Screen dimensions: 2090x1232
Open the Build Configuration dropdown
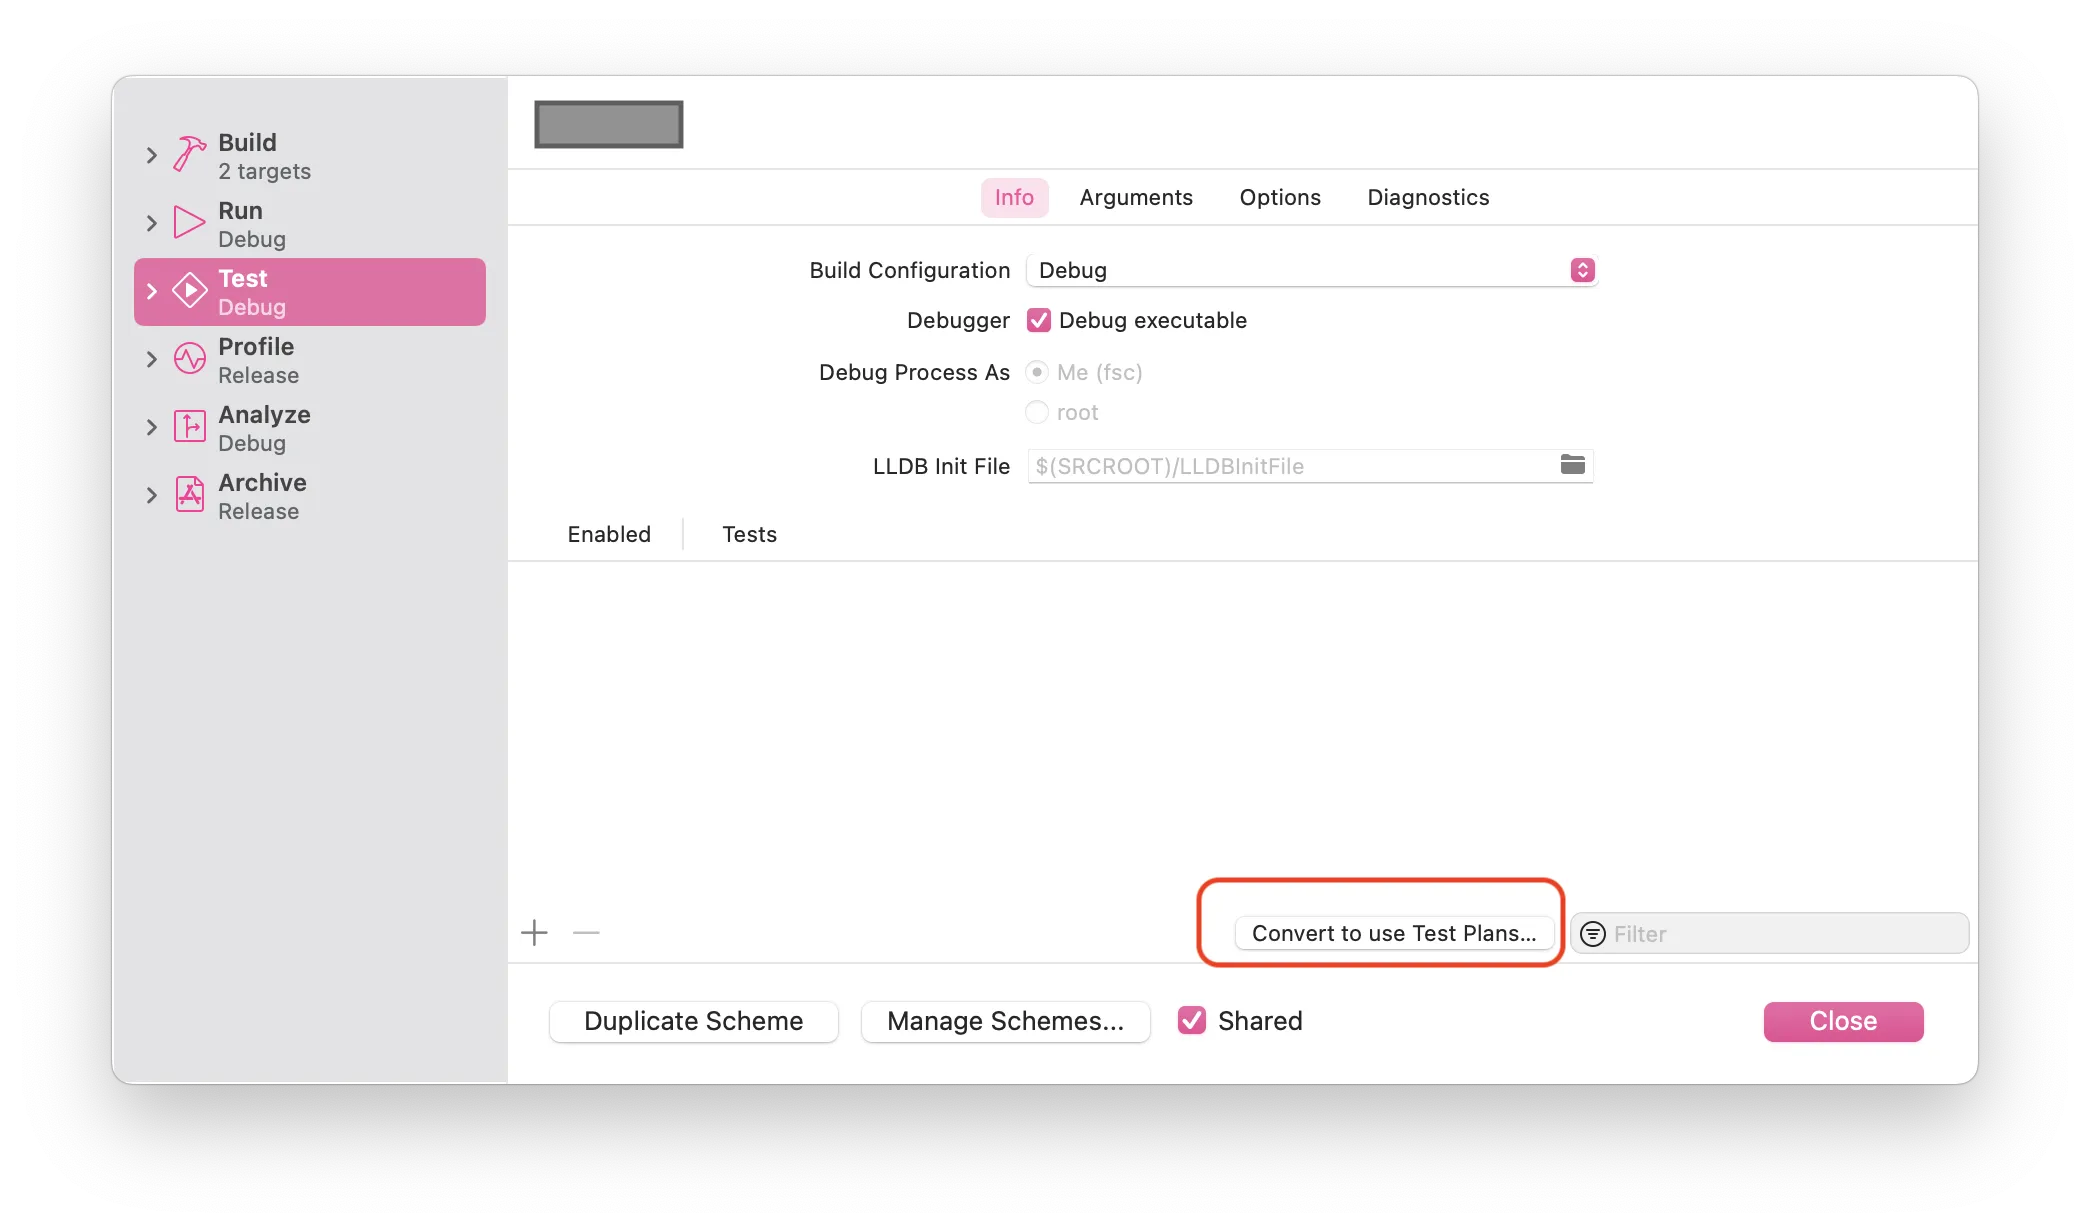point(1311,270)
